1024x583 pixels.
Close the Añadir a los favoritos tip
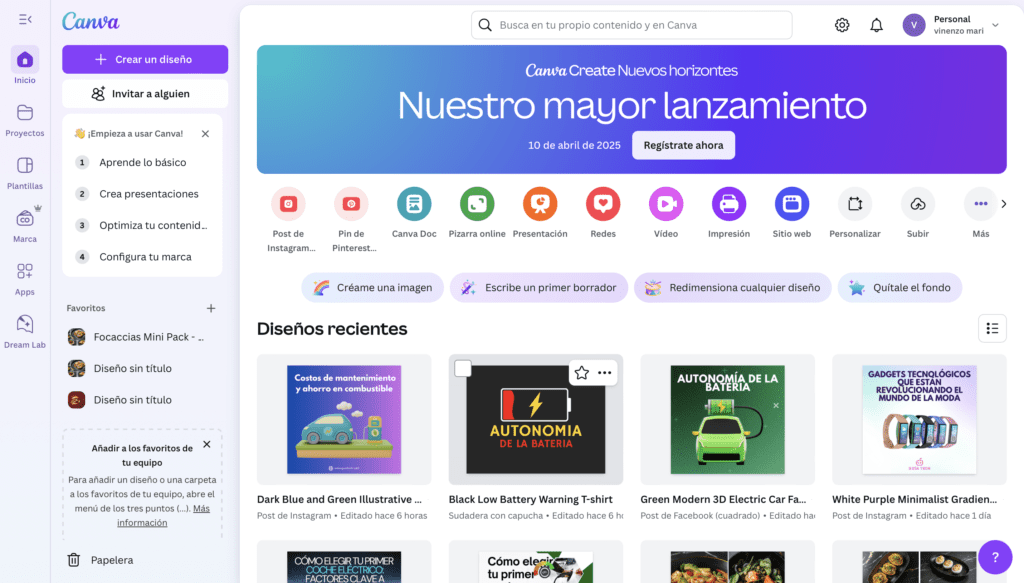click(207, 445)
